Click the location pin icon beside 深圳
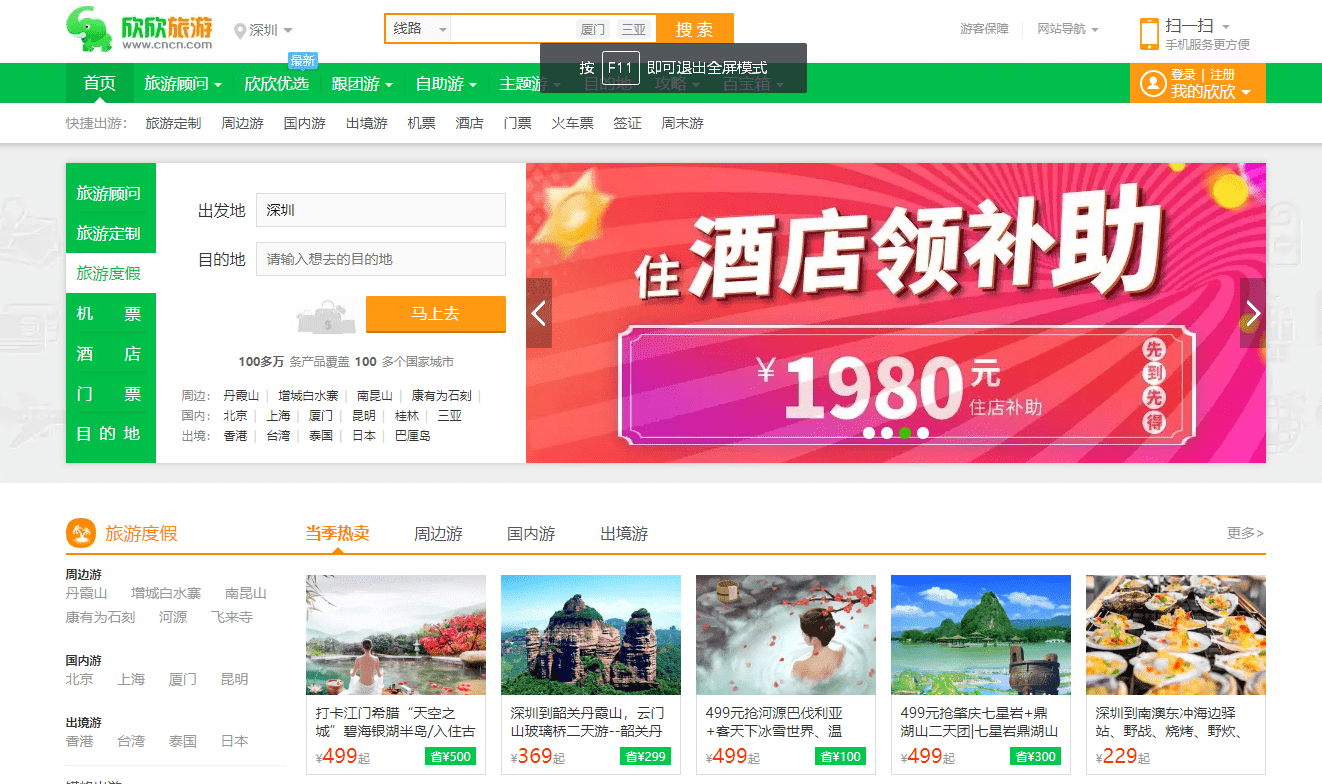The width and height of the screenshot is (1322, 784). (x=239, y=31)
